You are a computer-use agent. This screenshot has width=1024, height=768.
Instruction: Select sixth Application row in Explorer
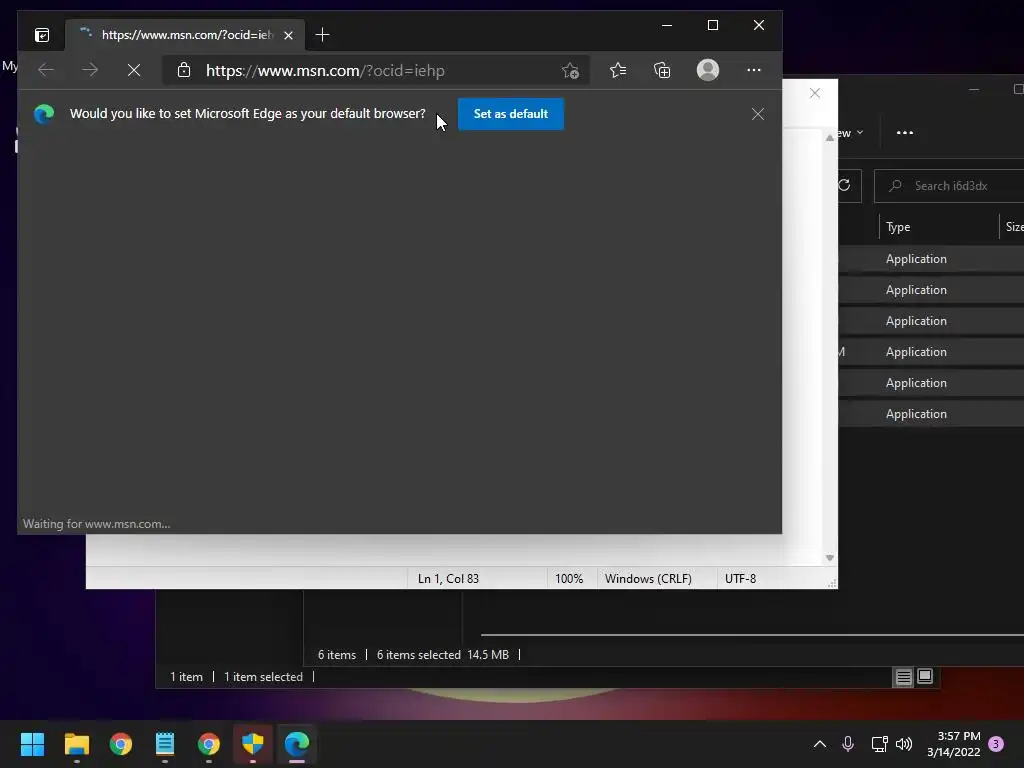coord(931,413)
